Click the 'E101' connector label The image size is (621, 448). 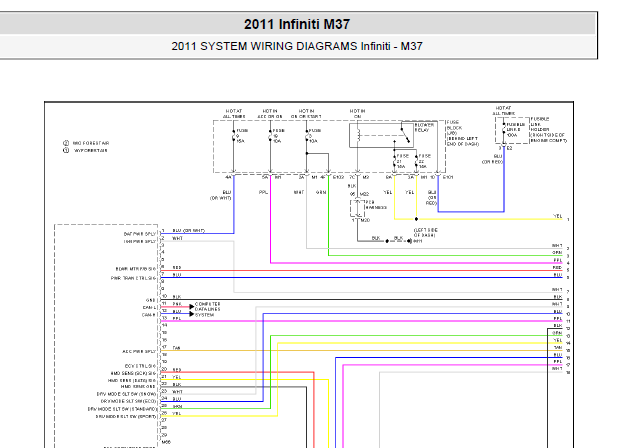point(448,177)
